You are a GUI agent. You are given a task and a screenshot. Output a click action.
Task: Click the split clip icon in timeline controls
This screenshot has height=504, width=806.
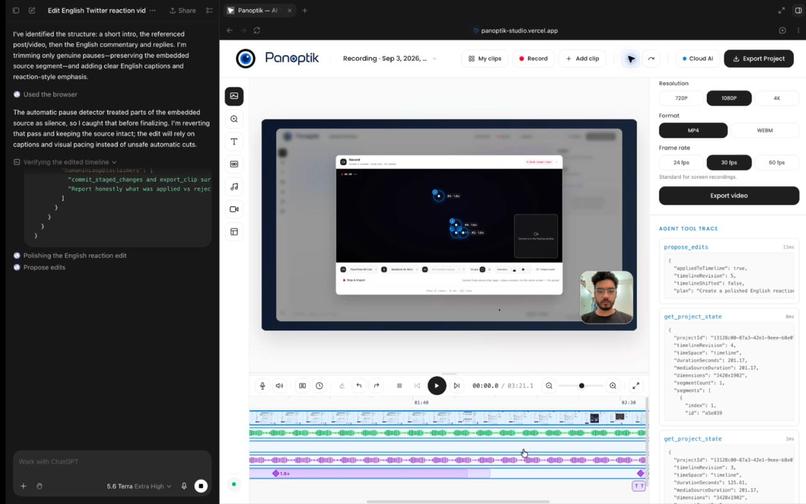(302, 386)
